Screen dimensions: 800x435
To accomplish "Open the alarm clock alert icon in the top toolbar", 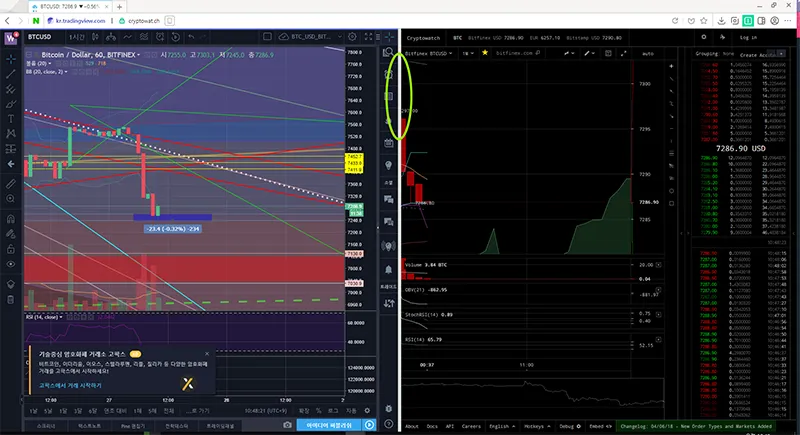I will point(160,37).
